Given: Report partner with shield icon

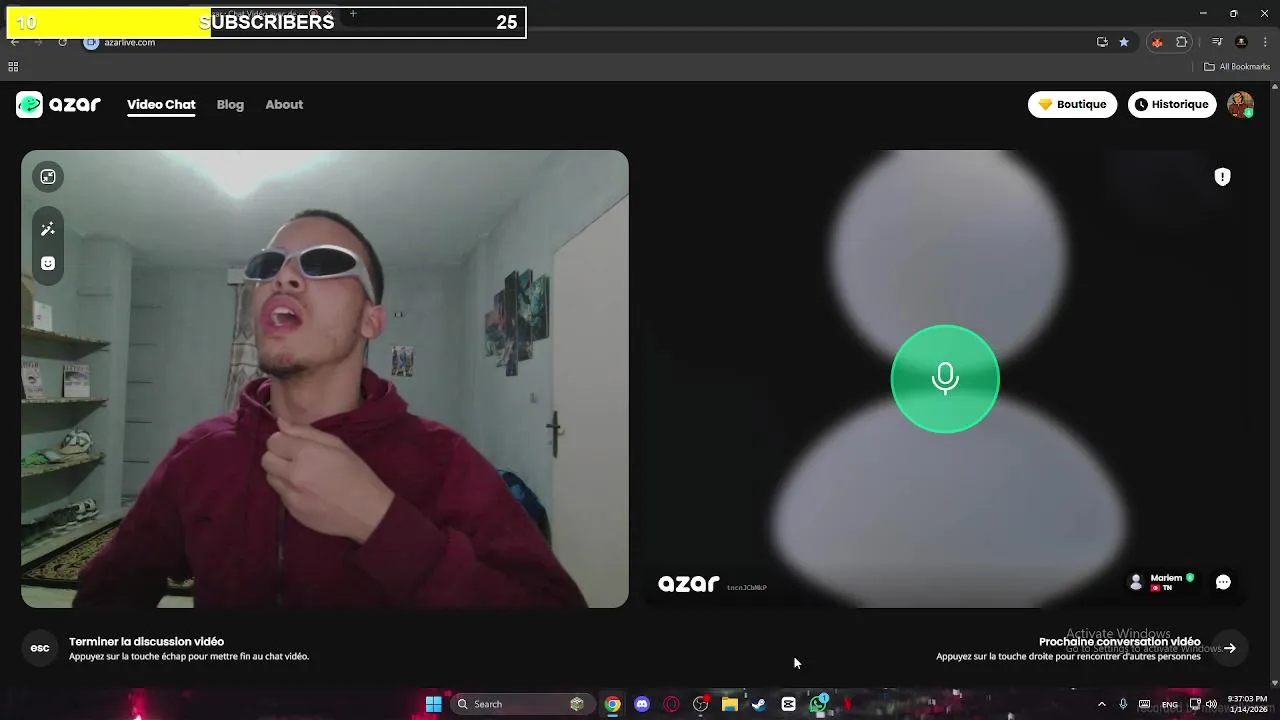Looking at the screenshot, I should 1222,177.
